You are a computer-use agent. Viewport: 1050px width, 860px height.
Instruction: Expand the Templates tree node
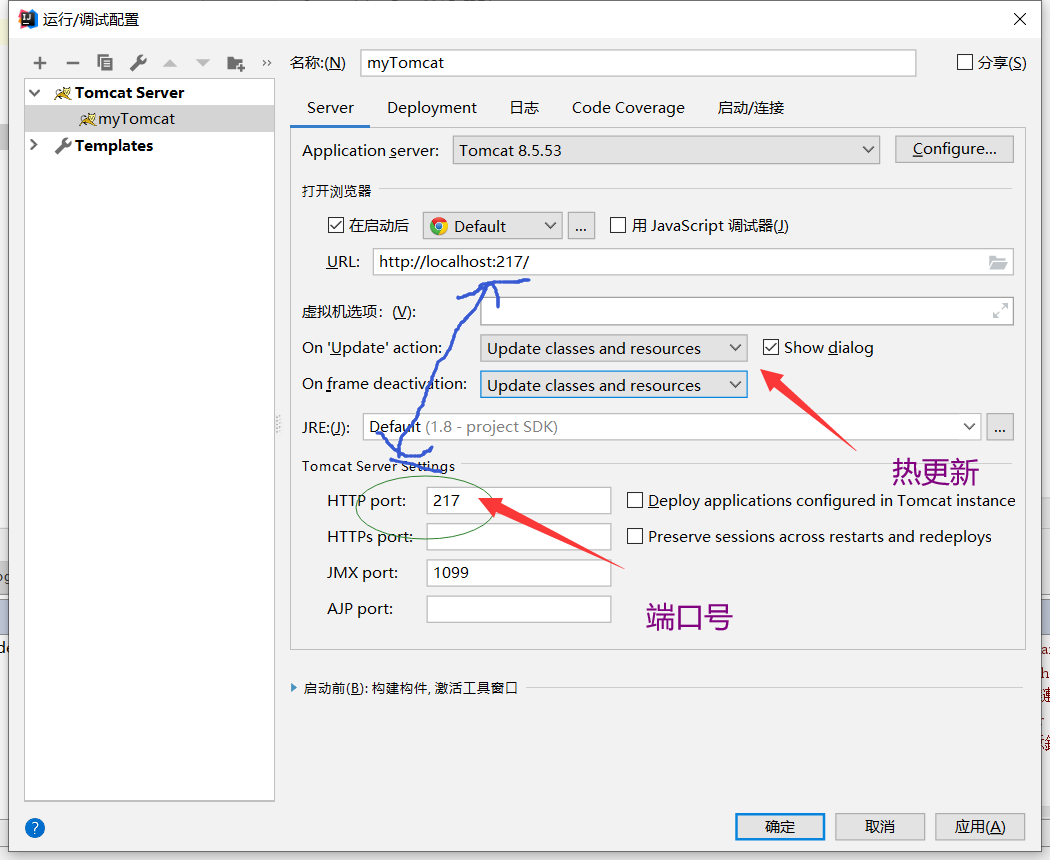pyautogui.click(x=34, y=145)
